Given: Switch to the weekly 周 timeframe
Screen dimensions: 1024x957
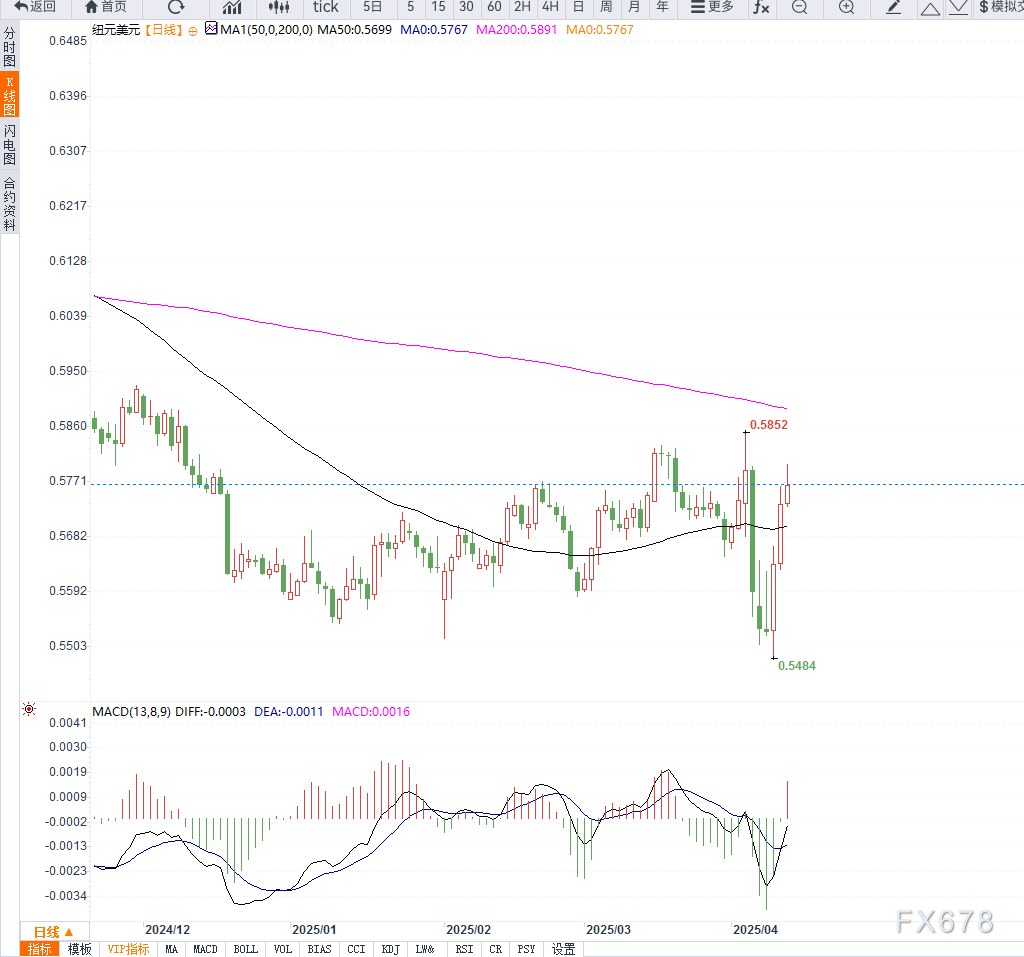Looking at the screenshot, I should pos(606,7).
